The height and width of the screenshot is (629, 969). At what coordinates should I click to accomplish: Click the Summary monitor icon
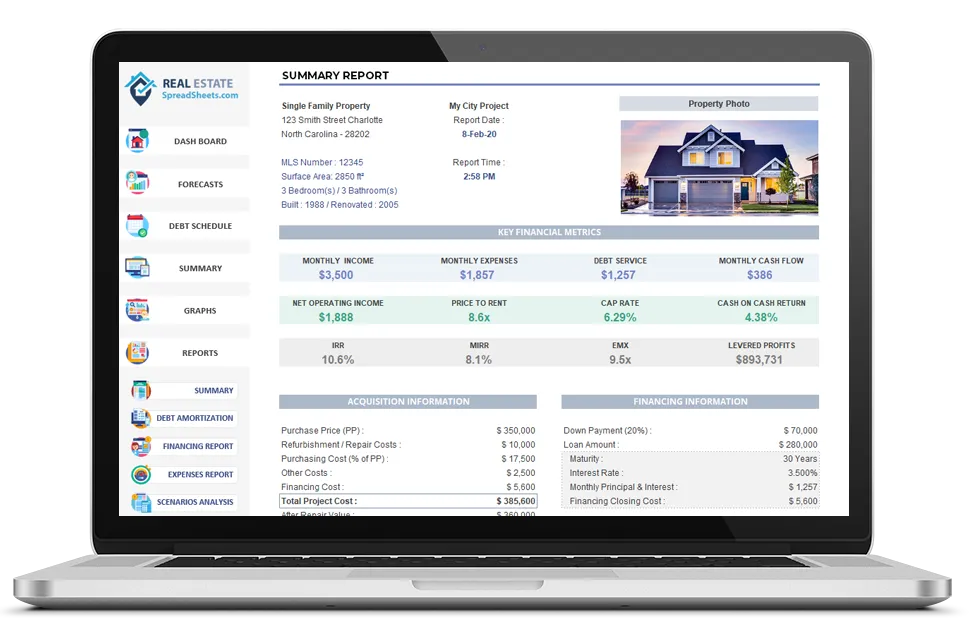(137, 268)
